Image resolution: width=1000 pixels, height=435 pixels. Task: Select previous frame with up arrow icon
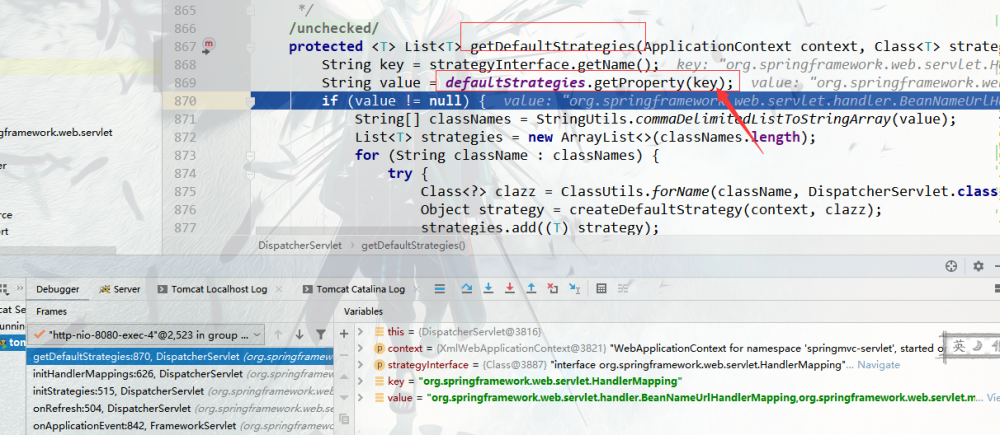pos(278,334)
